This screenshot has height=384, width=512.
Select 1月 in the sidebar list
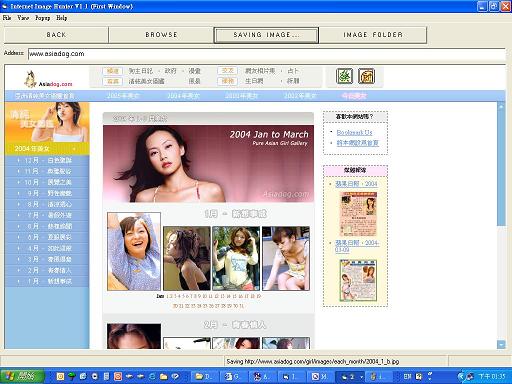click(47, 281)
